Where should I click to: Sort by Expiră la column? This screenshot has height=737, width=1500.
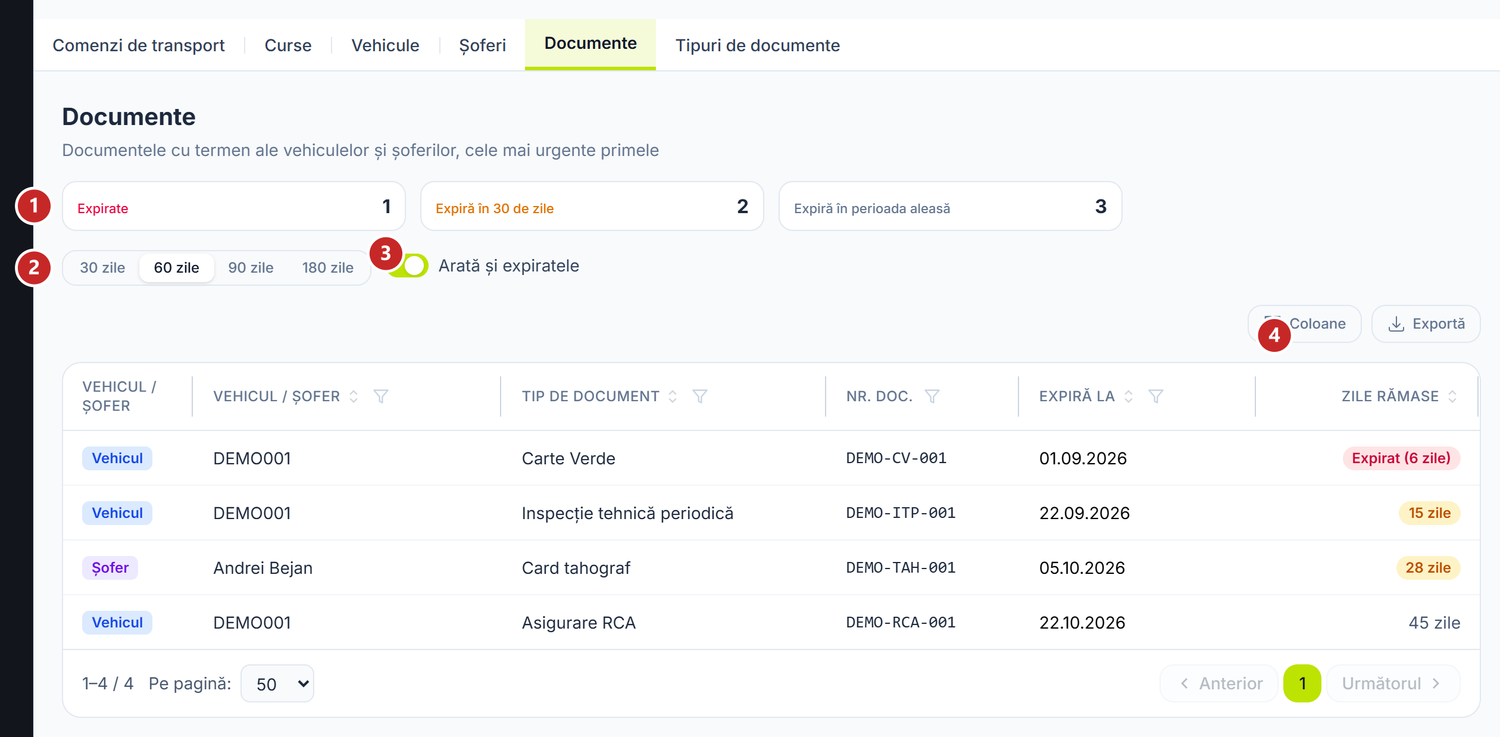(1129, 397)
